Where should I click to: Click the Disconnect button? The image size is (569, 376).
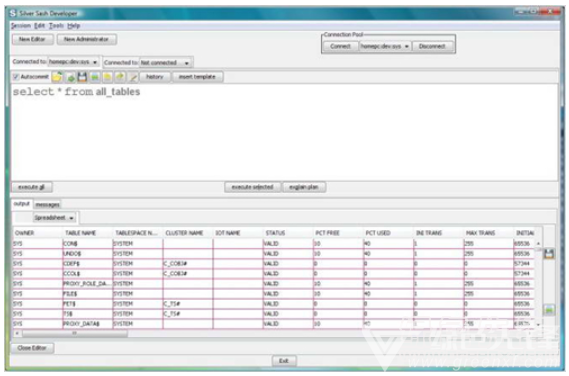[432, 46]
